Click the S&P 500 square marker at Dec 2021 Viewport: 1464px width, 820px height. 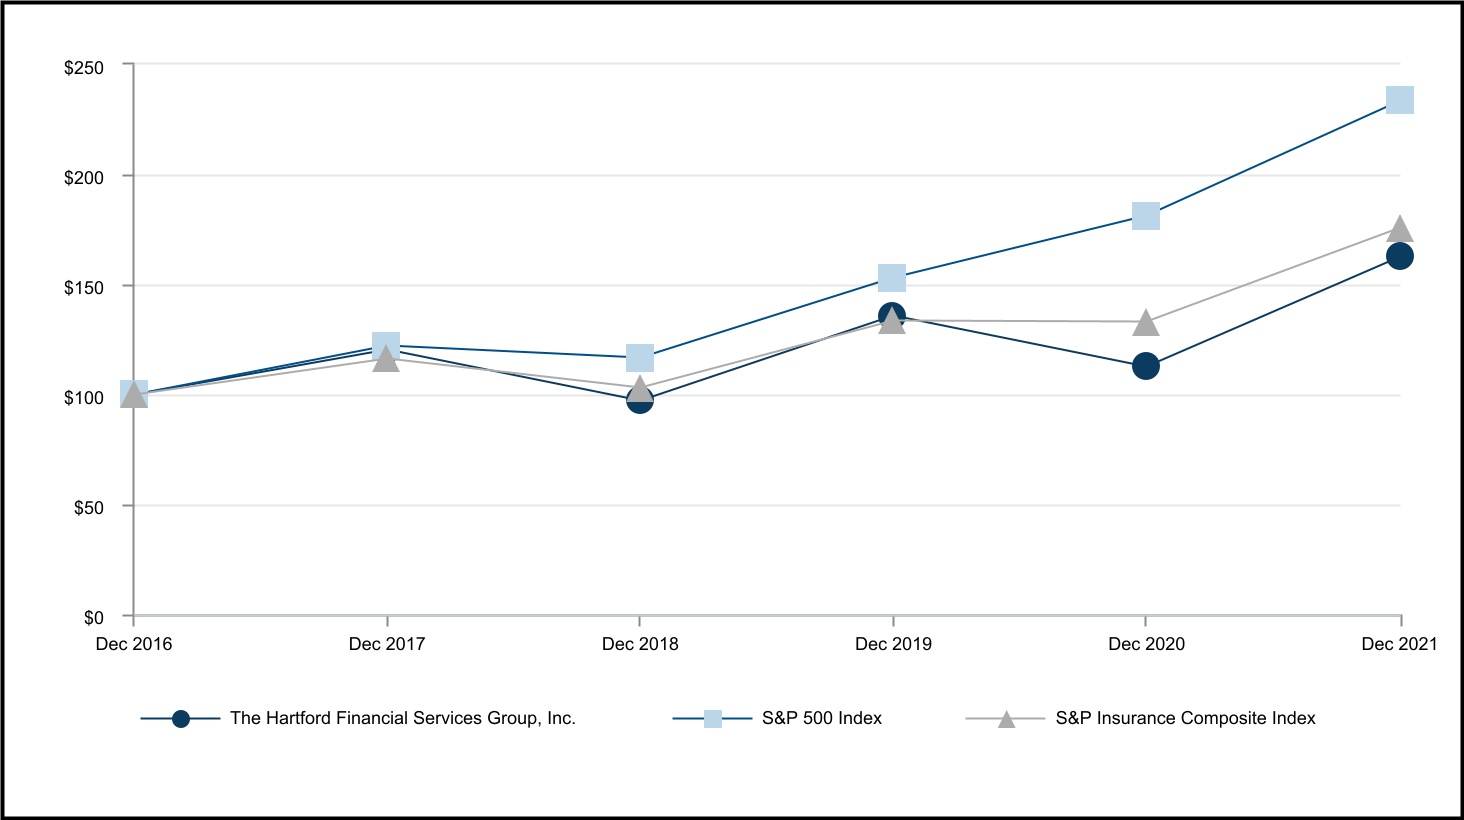(x=1399, y=100)
